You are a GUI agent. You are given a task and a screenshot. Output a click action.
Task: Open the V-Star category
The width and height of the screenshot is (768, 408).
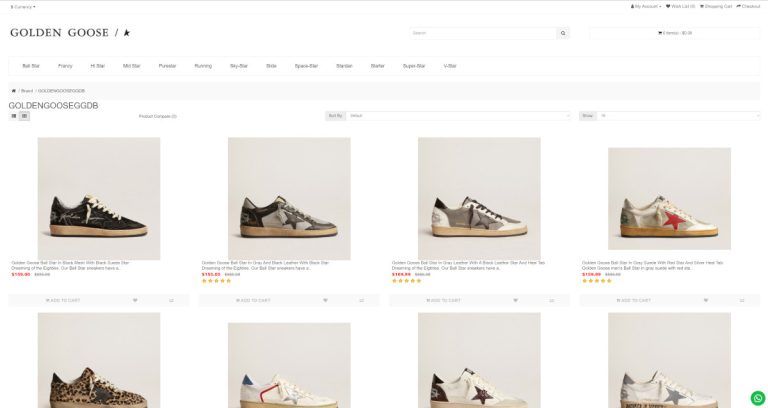pyautogui.click(x=450, y=66)
